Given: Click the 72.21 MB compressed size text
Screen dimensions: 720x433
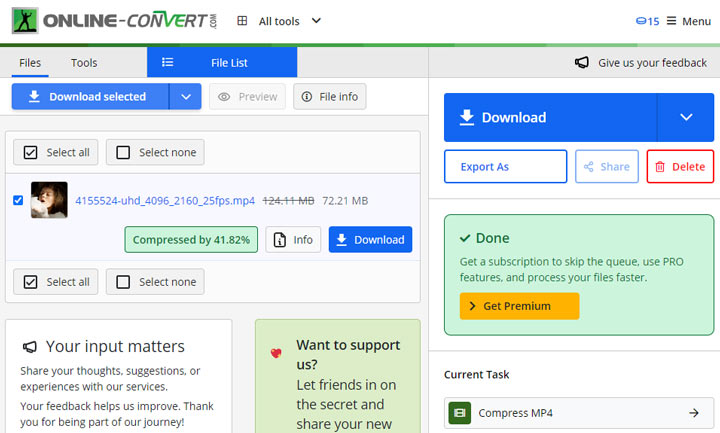Looking at the screenshot, I should (345, 201).
